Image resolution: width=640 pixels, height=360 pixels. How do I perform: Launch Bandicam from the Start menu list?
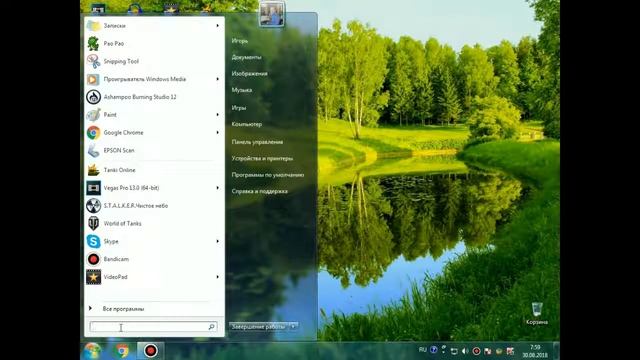click(154, 259)
